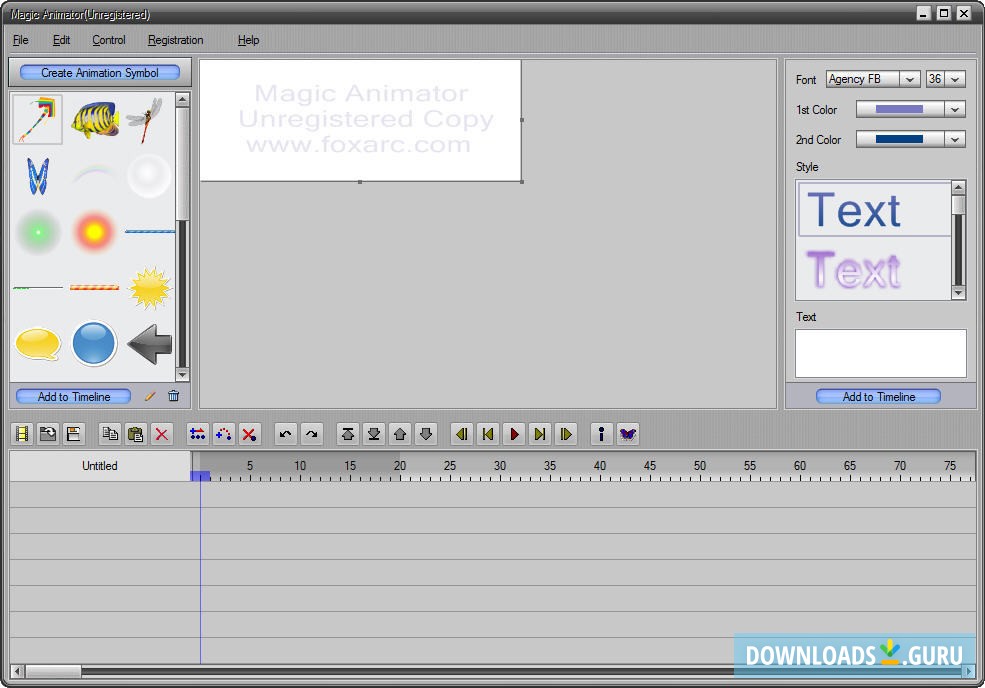Open the Registration menu
This screenshot has height=688, width=985.
[175, 40]
